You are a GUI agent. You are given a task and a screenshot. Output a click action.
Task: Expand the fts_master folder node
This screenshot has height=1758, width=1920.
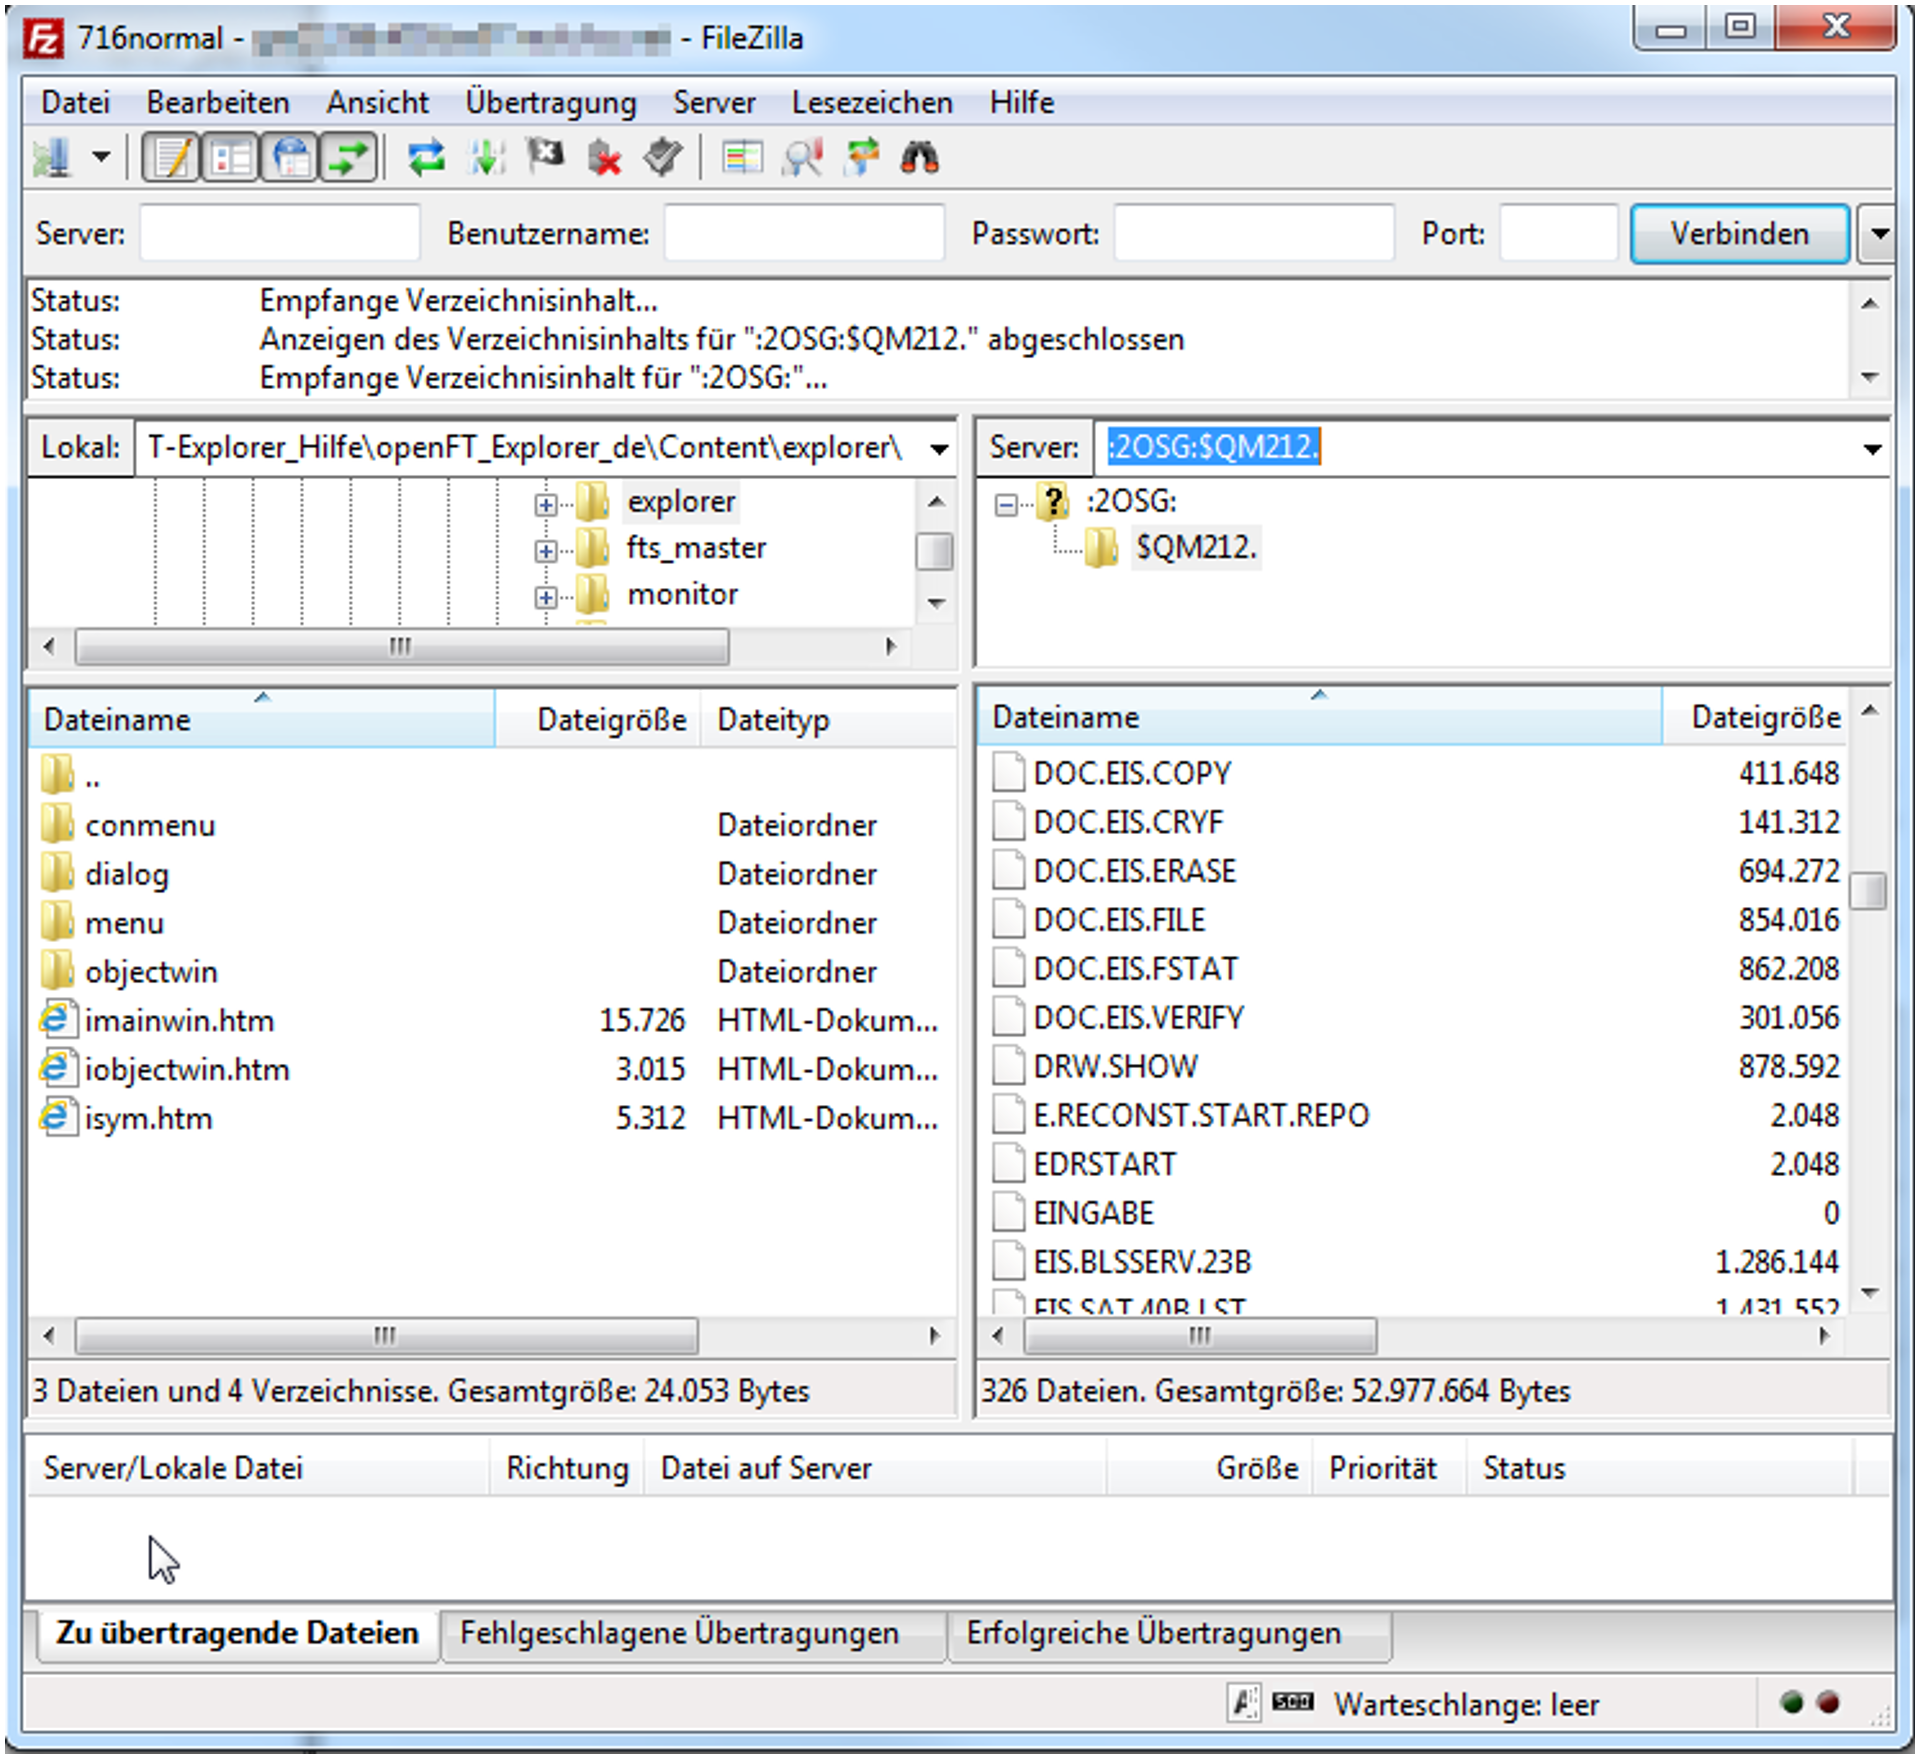545,550
